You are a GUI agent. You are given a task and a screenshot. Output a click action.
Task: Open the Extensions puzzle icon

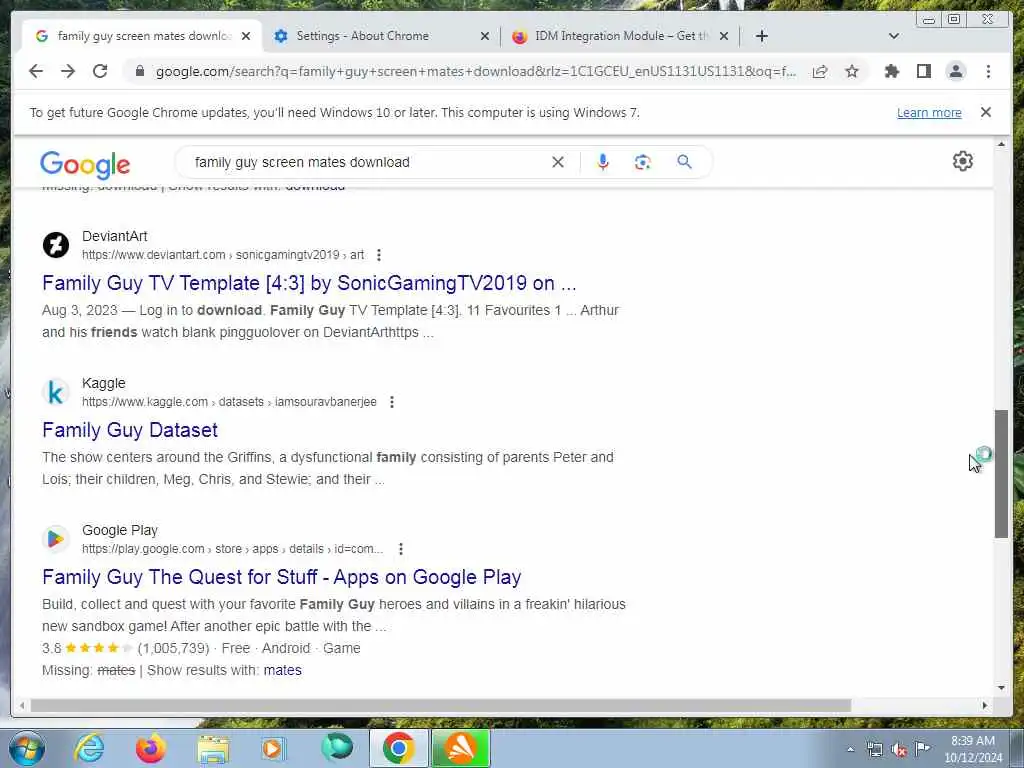[891, 71]
